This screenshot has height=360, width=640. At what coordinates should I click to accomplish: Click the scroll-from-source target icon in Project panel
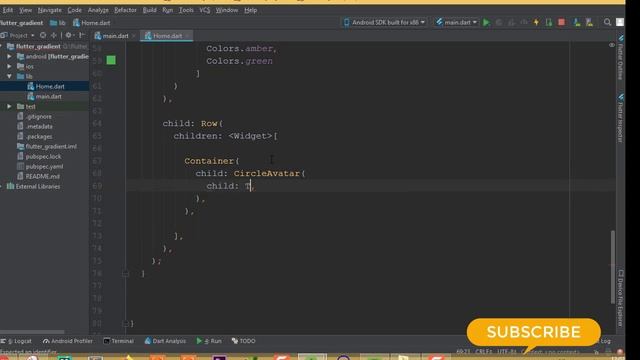coord(43,36)
